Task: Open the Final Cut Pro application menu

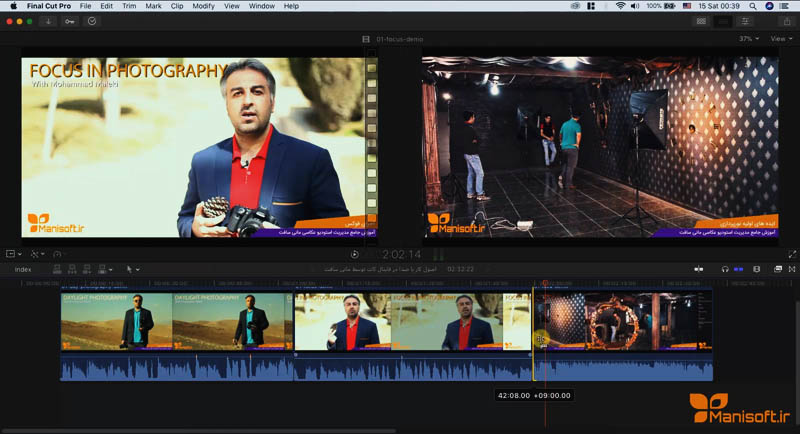Action: point(49,6)
